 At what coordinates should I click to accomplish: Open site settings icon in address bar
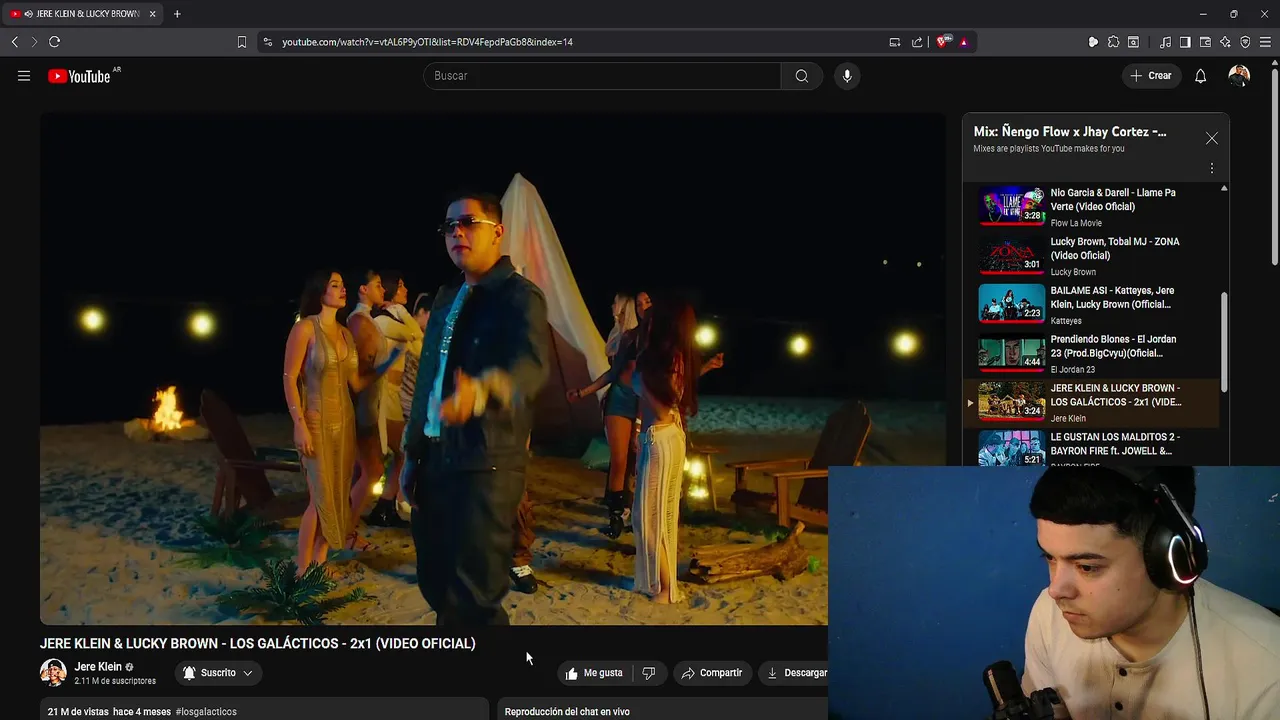click(267, 42)
